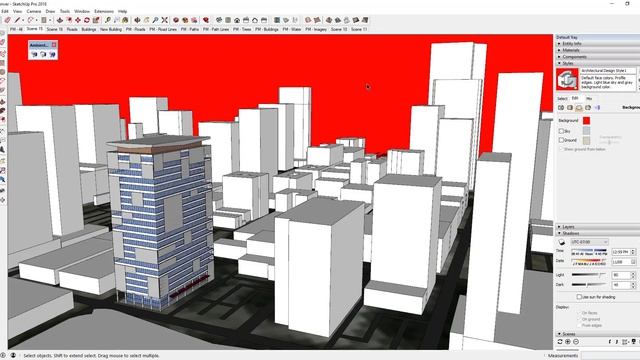Toggle the From edges display checkbox
The image size is (640, 360).
[579, 325]
